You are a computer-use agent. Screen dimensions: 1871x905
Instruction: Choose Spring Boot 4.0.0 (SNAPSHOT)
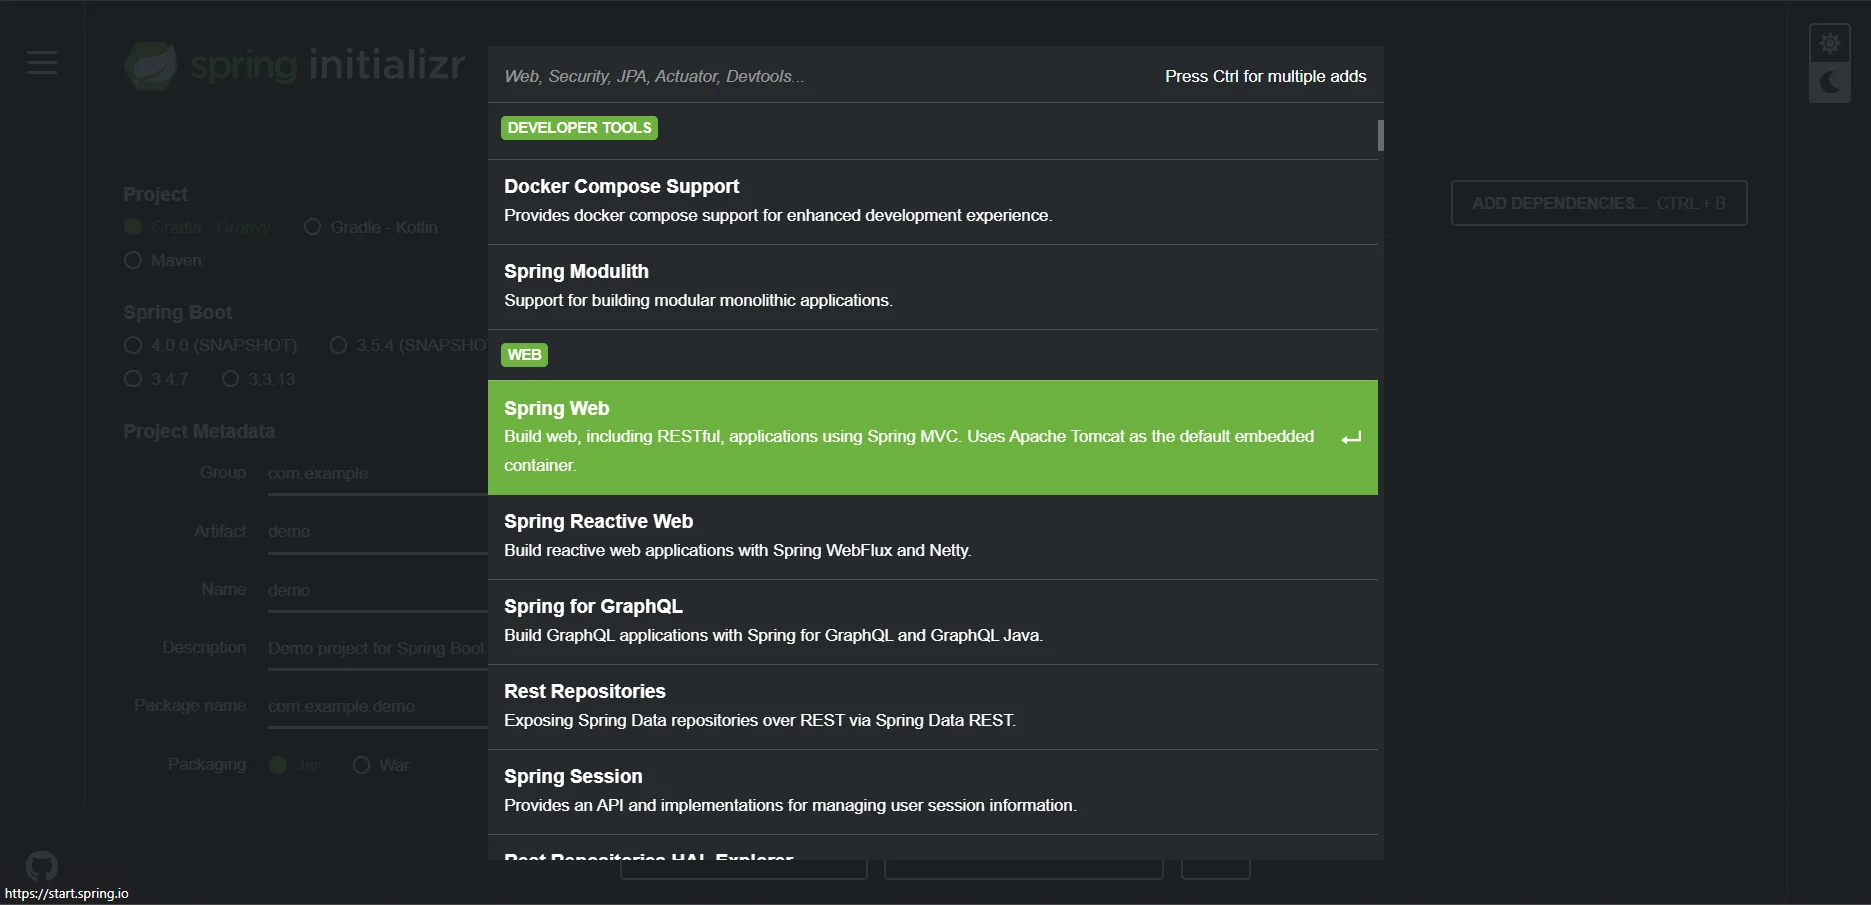coord(211,345)
